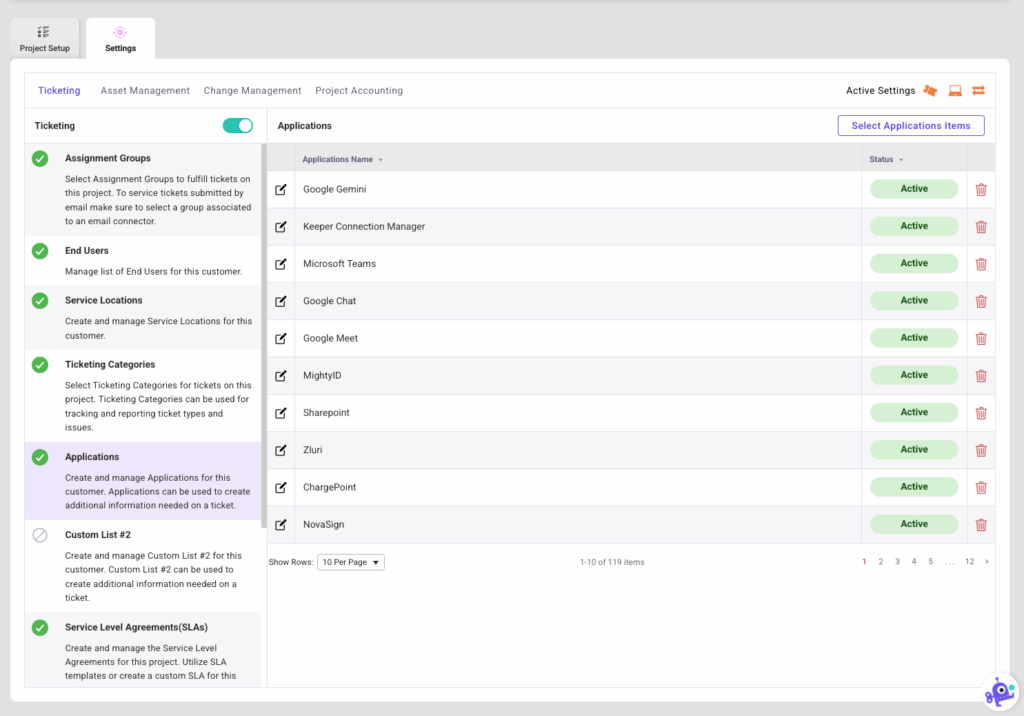Click the Select Applications Items button
Screen dimensions: 1024x716
910,125
